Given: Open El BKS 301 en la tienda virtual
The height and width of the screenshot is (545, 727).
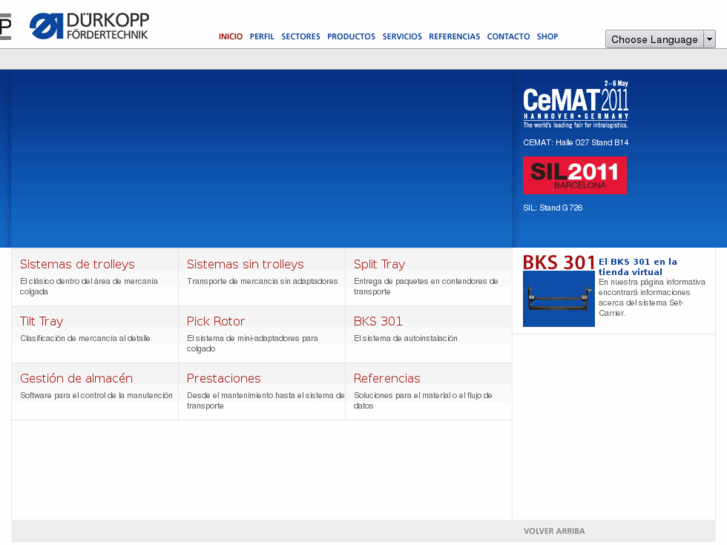Looking at the screenshot, I should coord(638,267).
